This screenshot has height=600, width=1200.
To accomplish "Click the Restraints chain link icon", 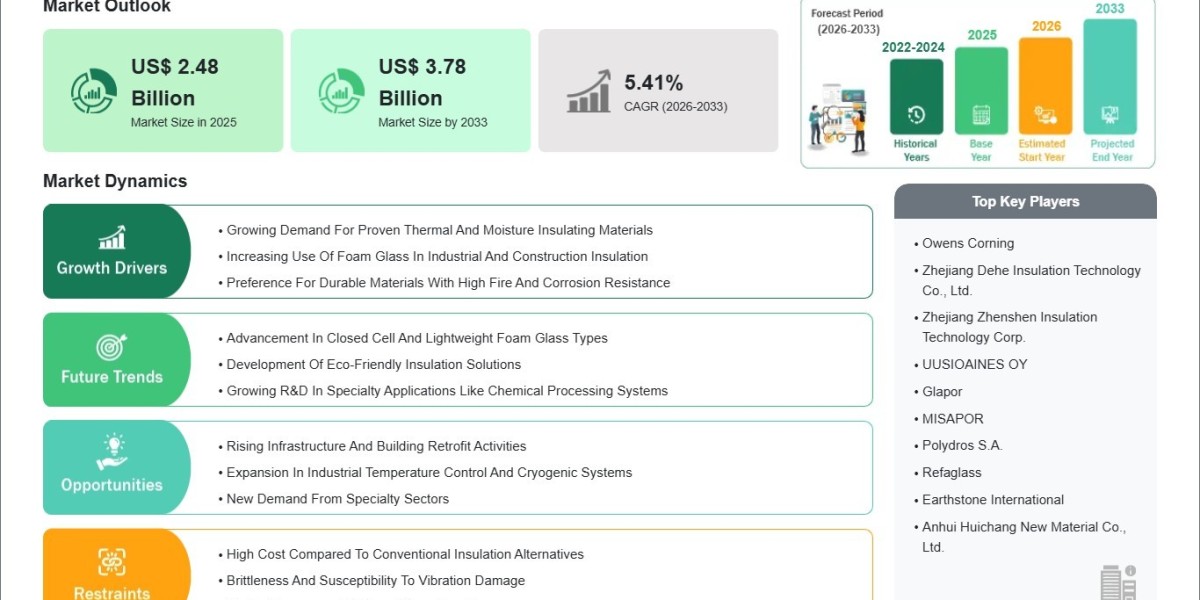I will 112,562.
